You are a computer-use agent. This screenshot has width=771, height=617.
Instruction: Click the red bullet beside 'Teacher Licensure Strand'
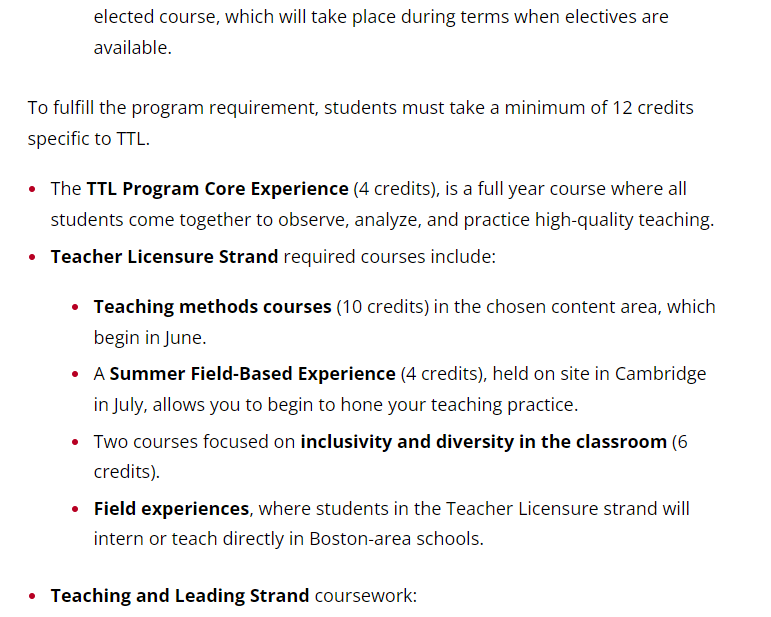click(32, 257)
